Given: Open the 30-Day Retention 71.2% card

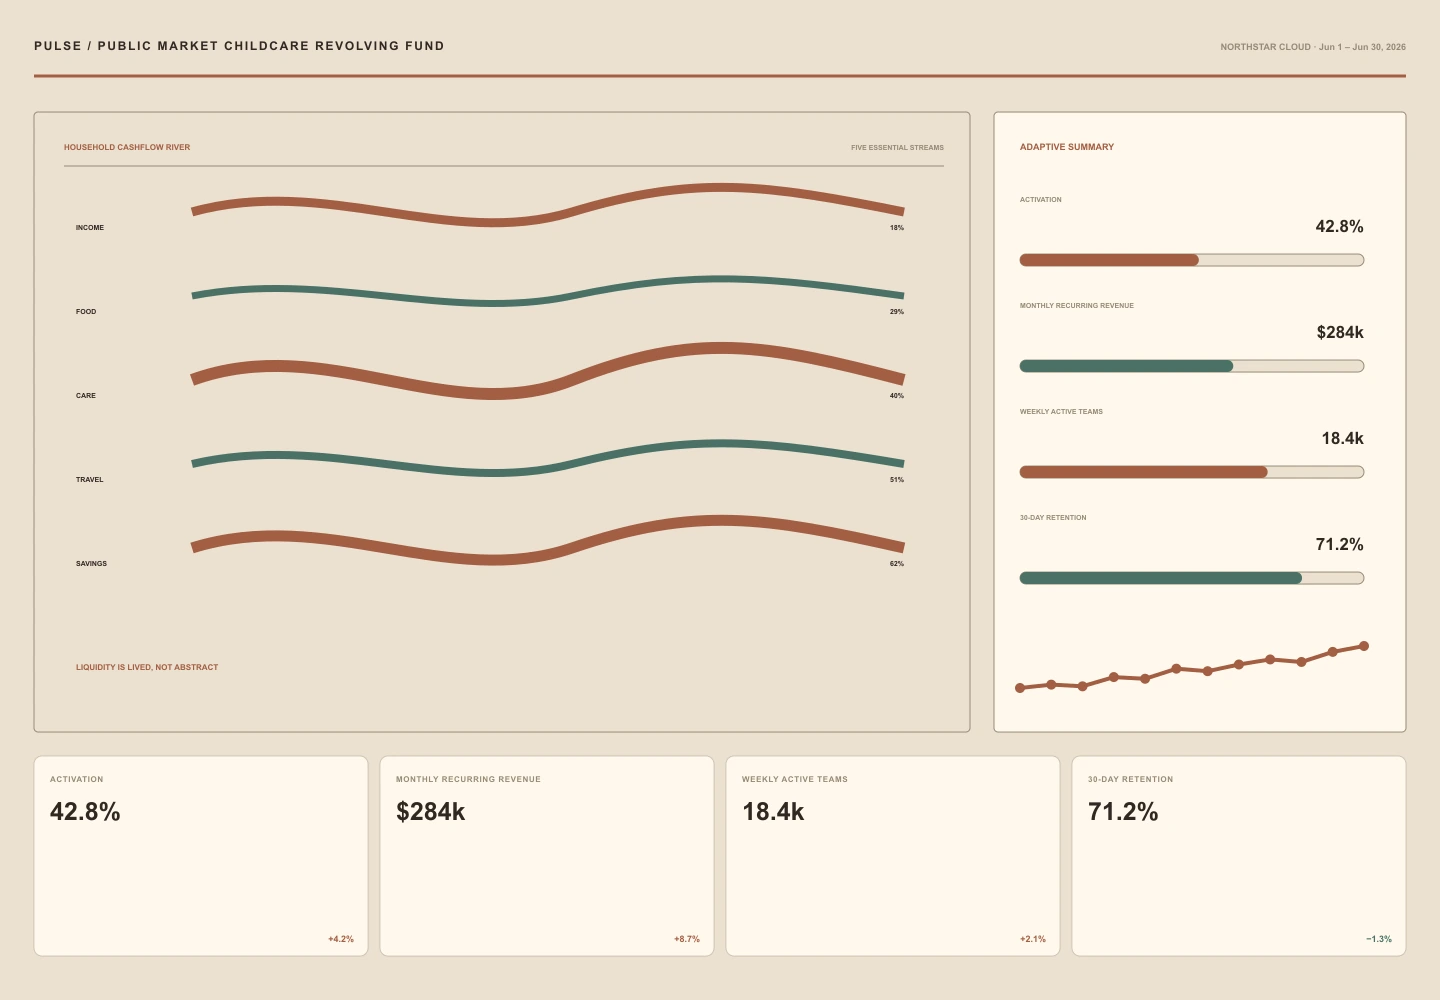Looking at the screenshot, I should tap(1239, 856).
